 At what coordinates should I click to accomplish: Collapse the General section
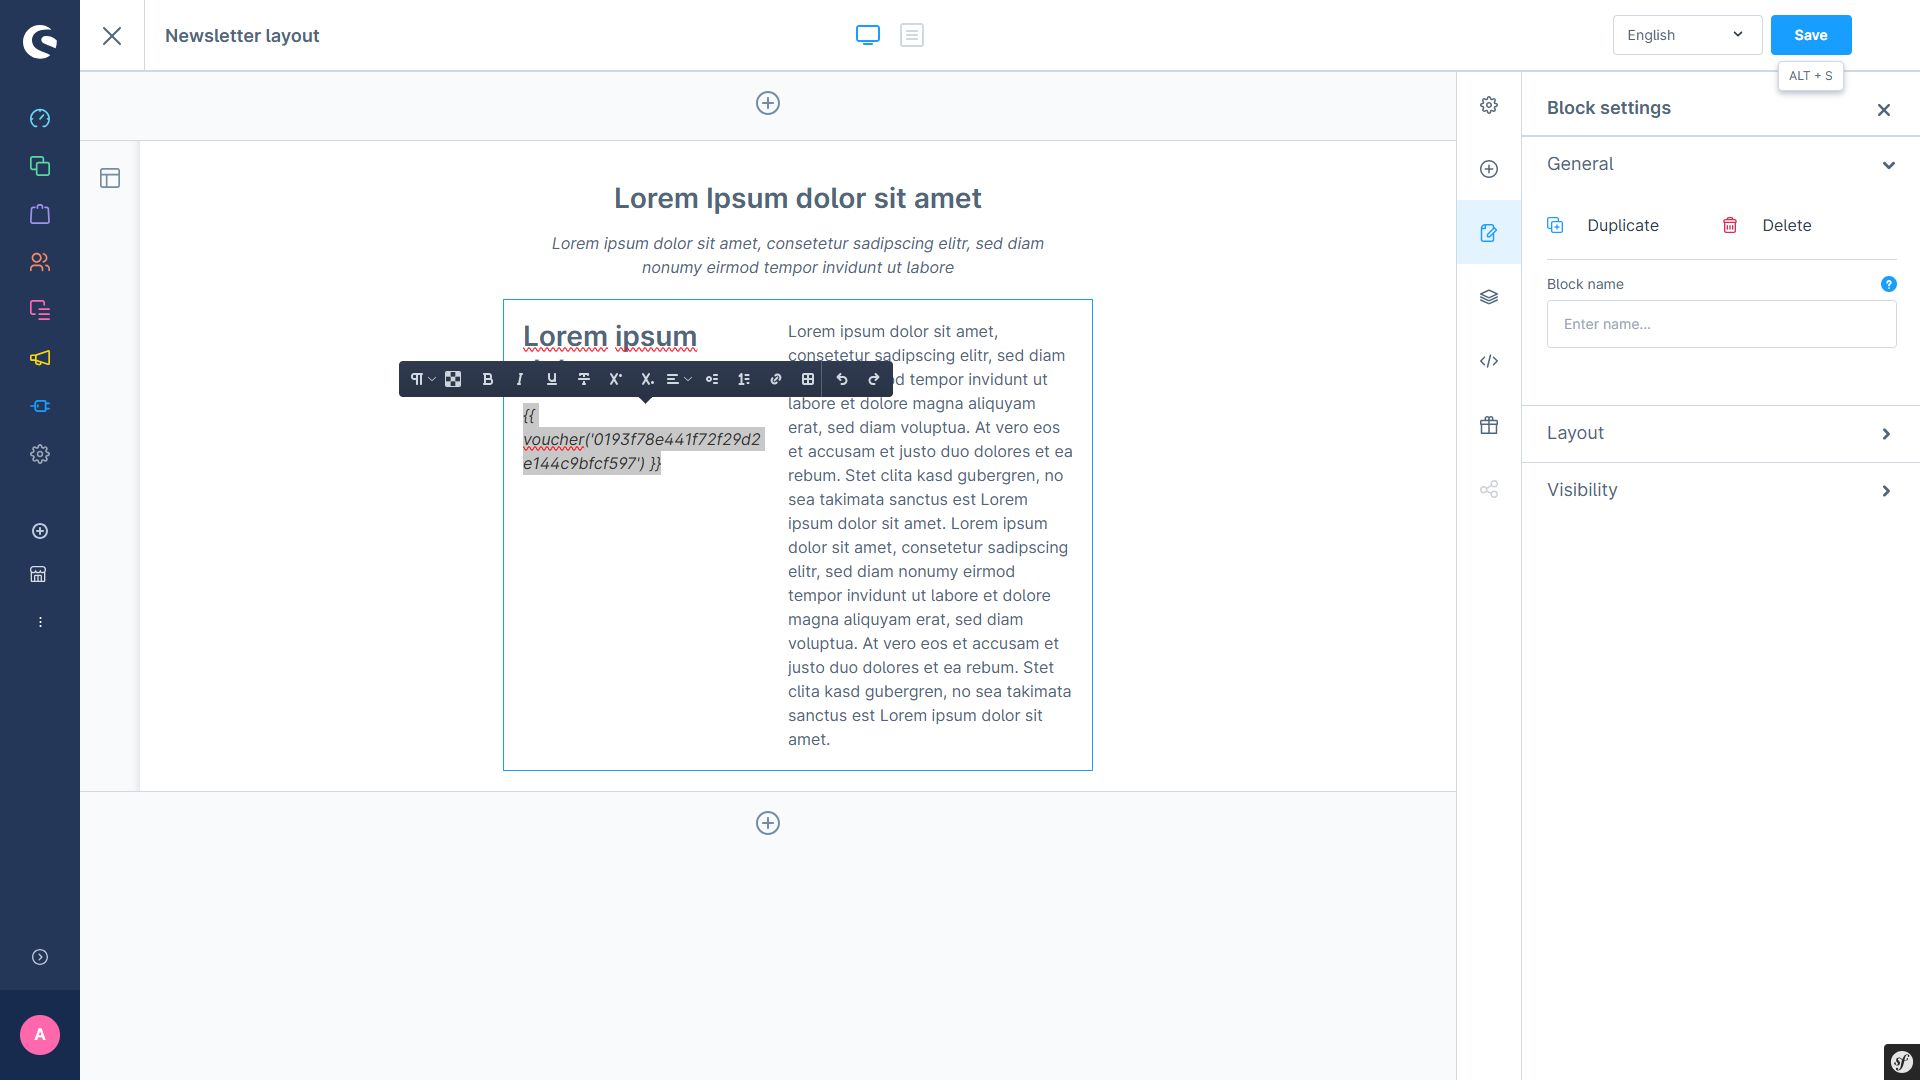click(x=1720, y=164)
